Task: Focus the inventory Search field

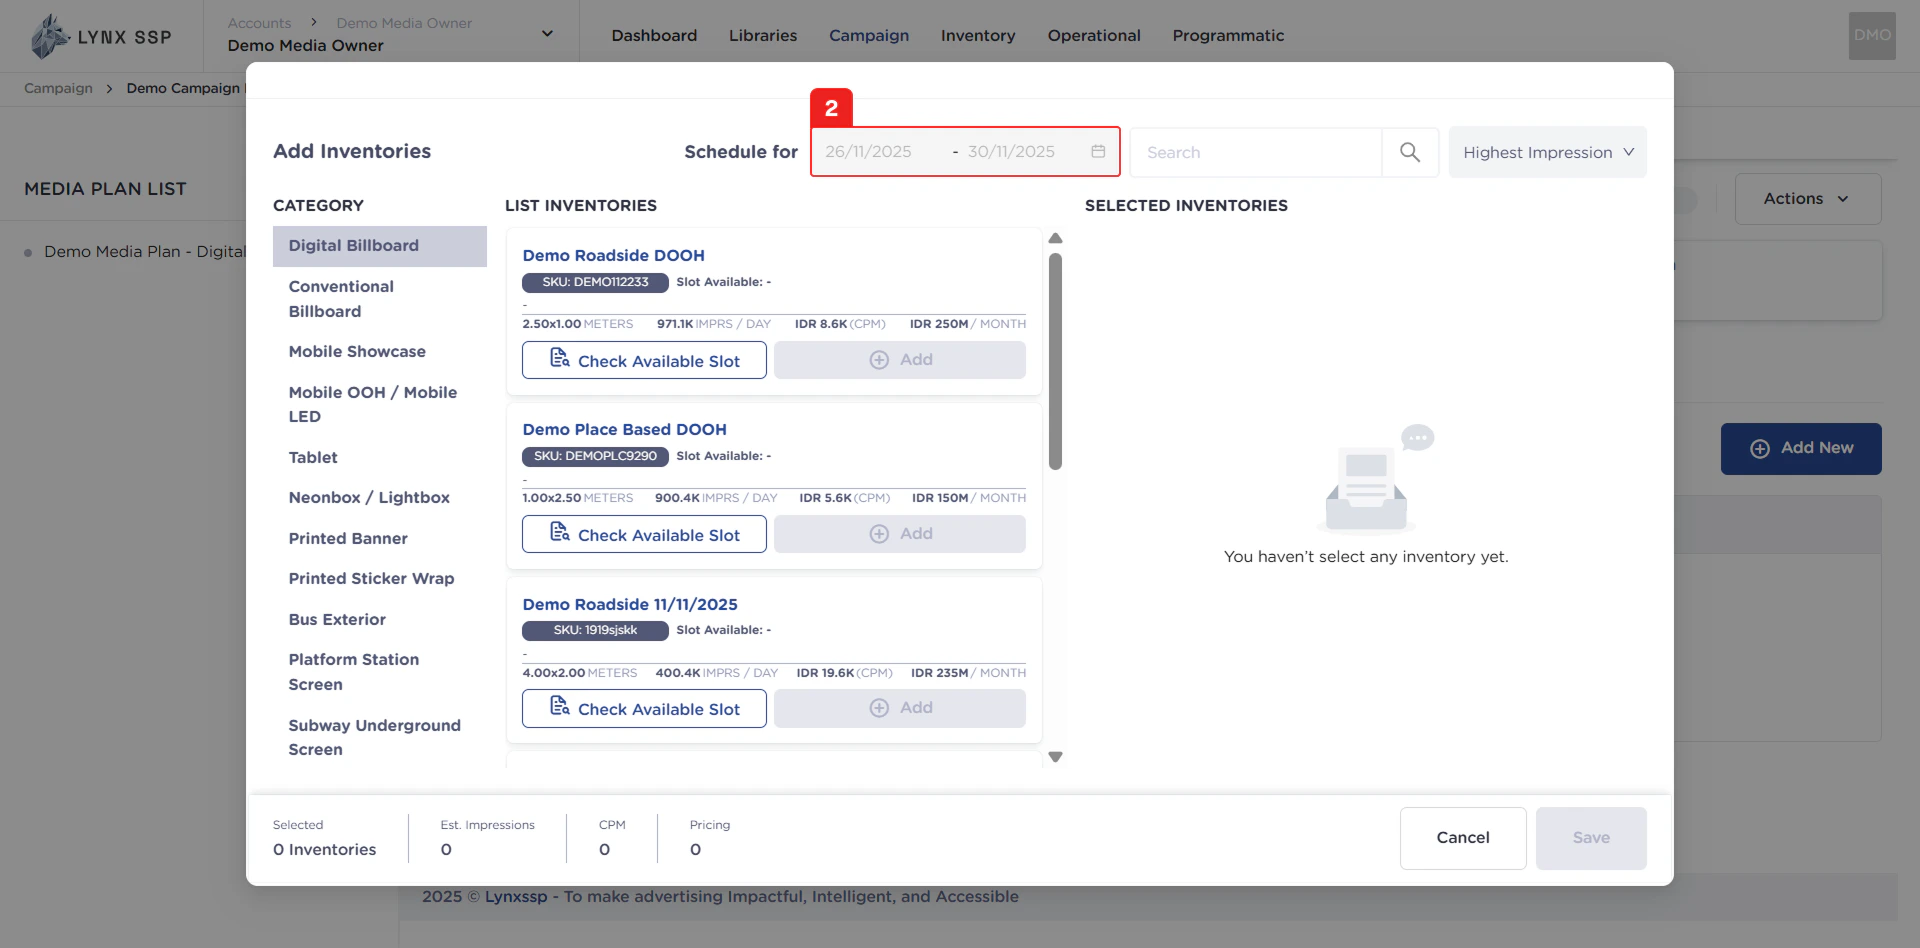Action: pos(1256,152)
